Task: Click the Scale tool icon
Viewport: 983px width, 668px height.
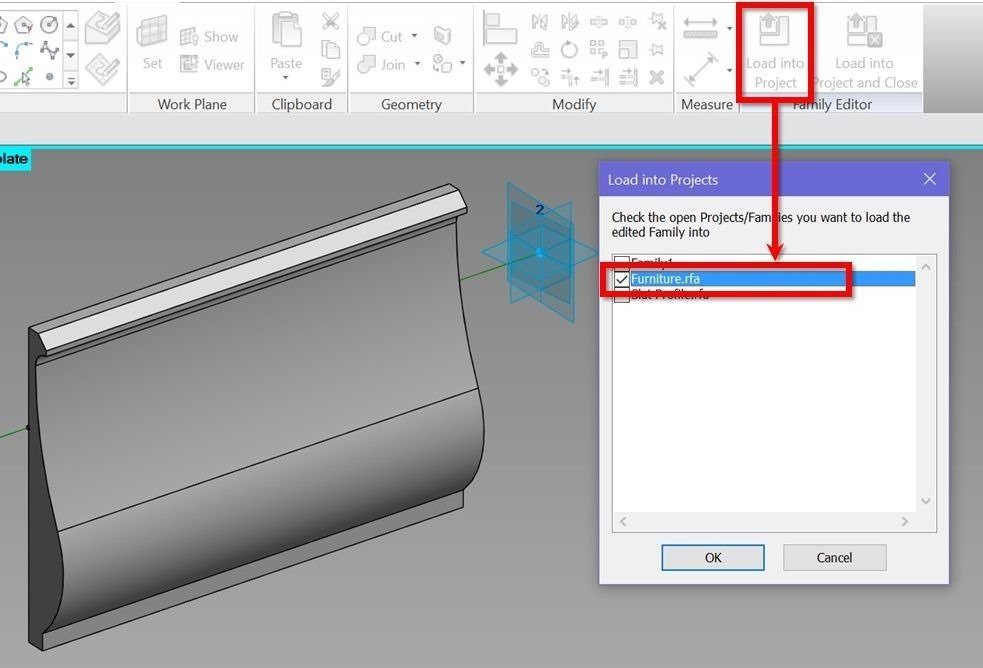Action: [x=628, y=49]
